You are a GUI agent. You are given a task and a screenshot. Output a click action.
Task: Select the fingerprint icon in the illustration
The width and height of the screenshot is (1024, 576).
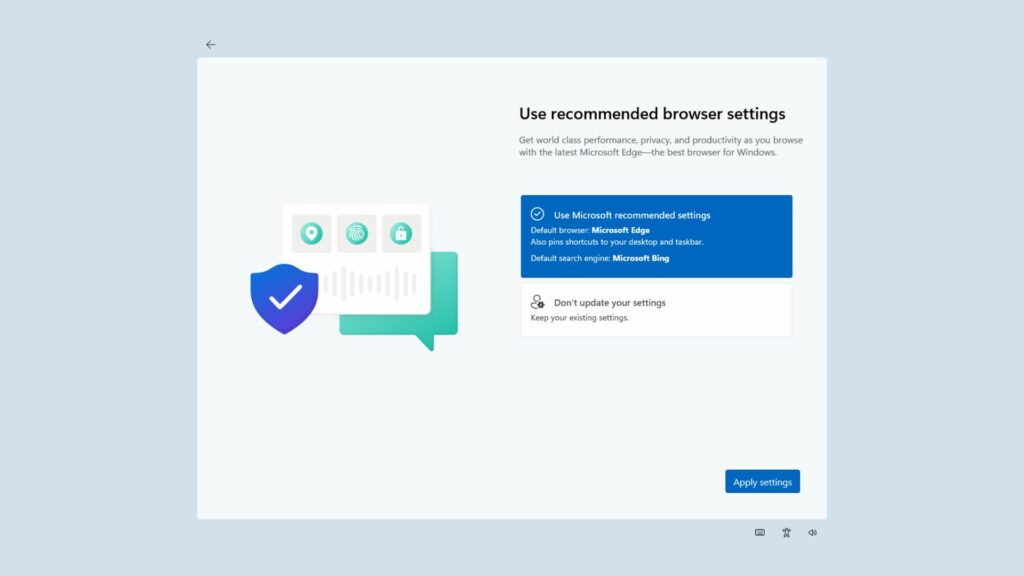click(x=357, y=233)
